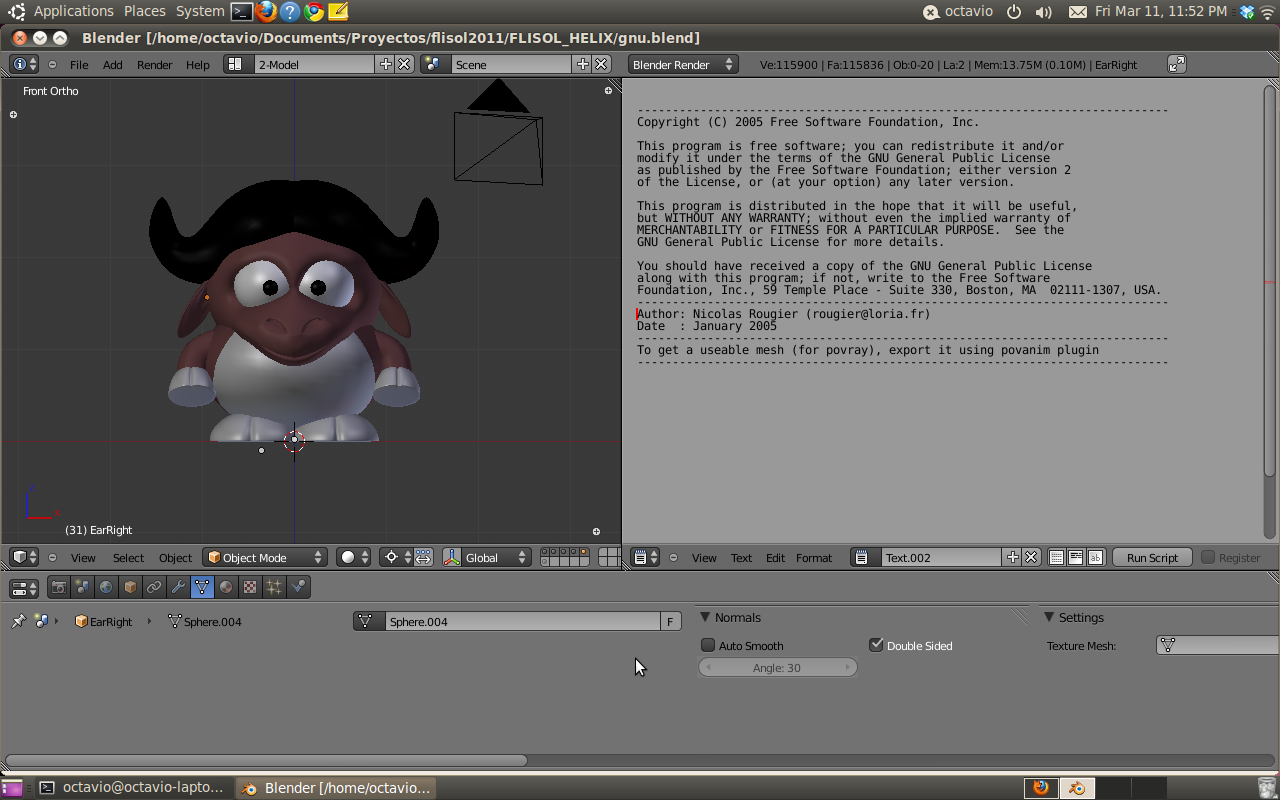Open the World properties tab (globe icon)
Screen dimensions: 1280x800
[x=106, y=587]
